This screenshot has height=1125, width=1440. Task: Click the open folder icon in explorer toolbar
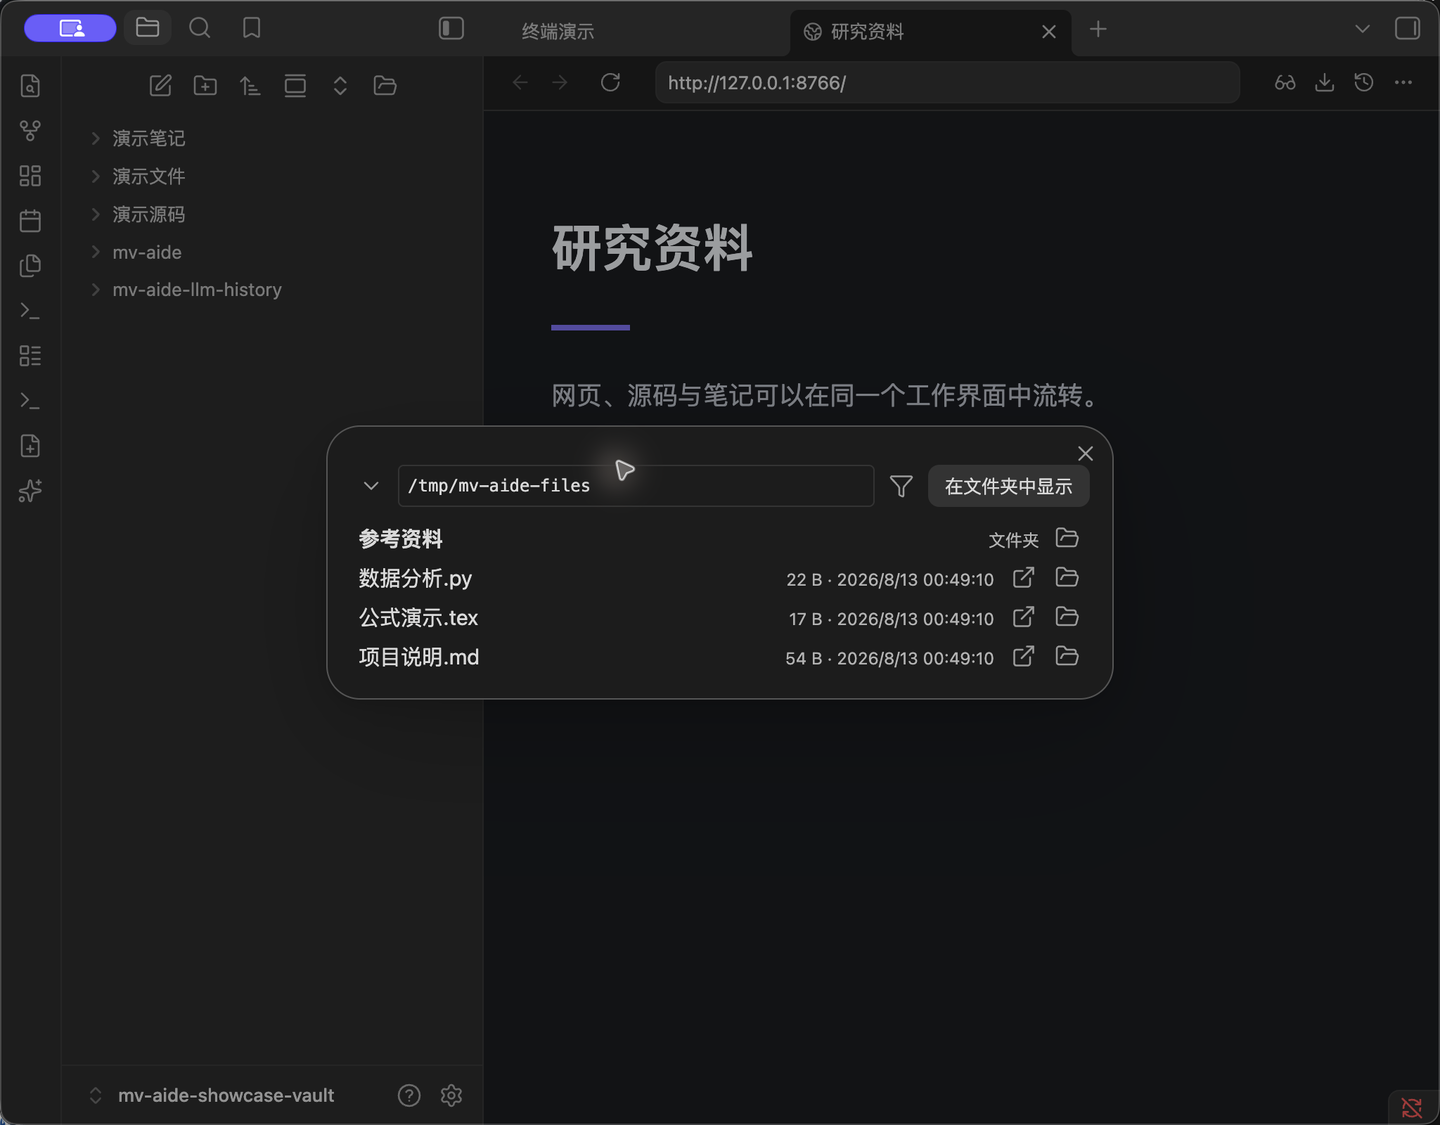coord(385,85)
